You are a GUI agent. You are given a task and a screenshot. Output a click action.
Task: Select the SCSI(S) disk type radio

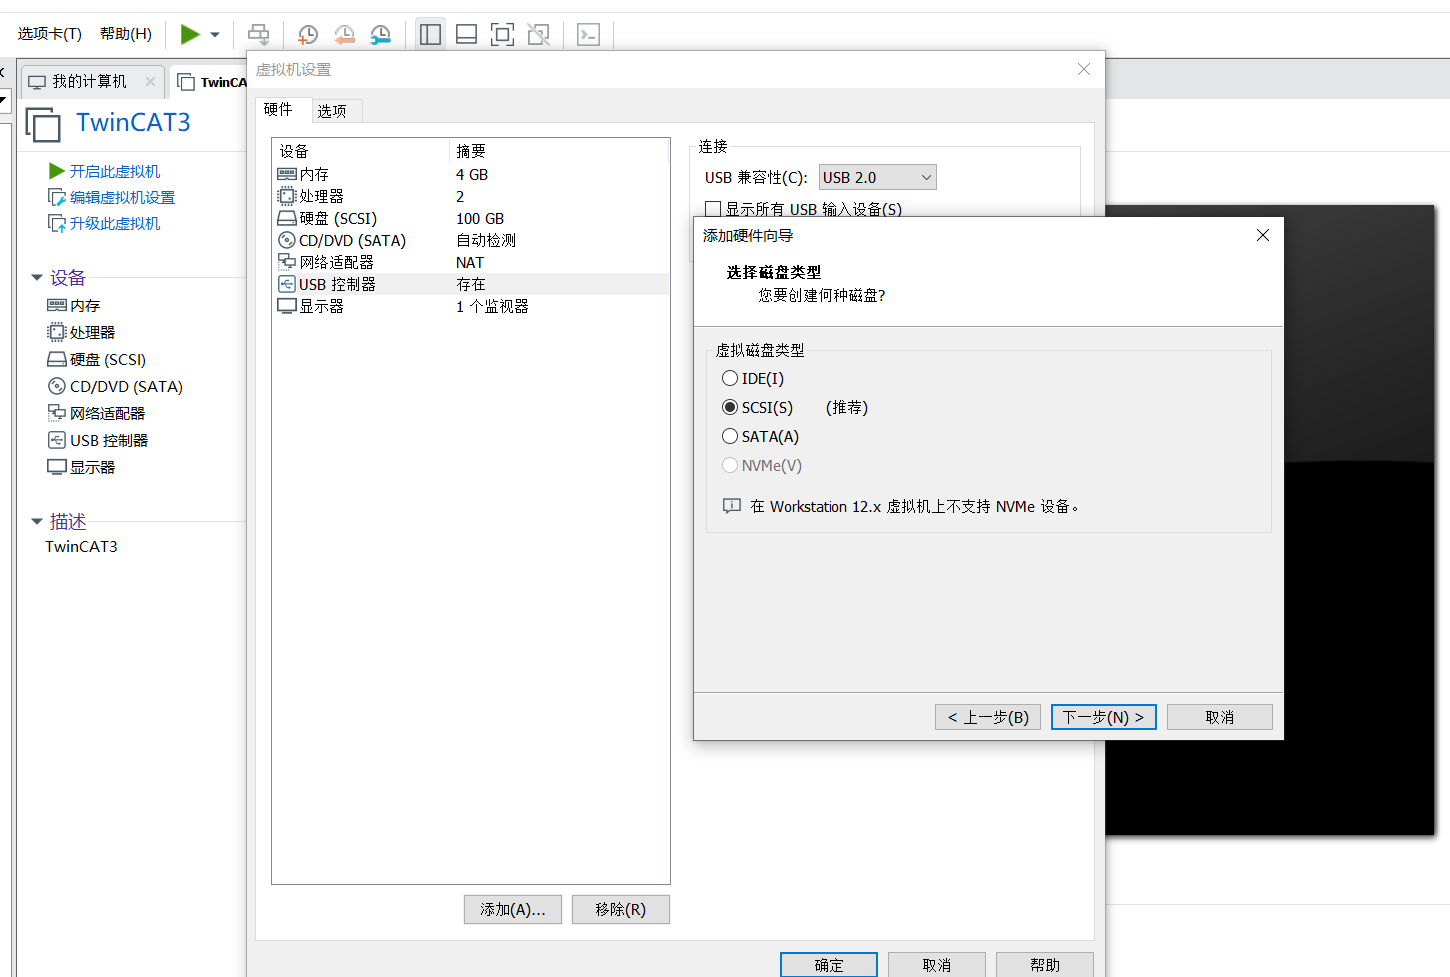click(730, 407)
